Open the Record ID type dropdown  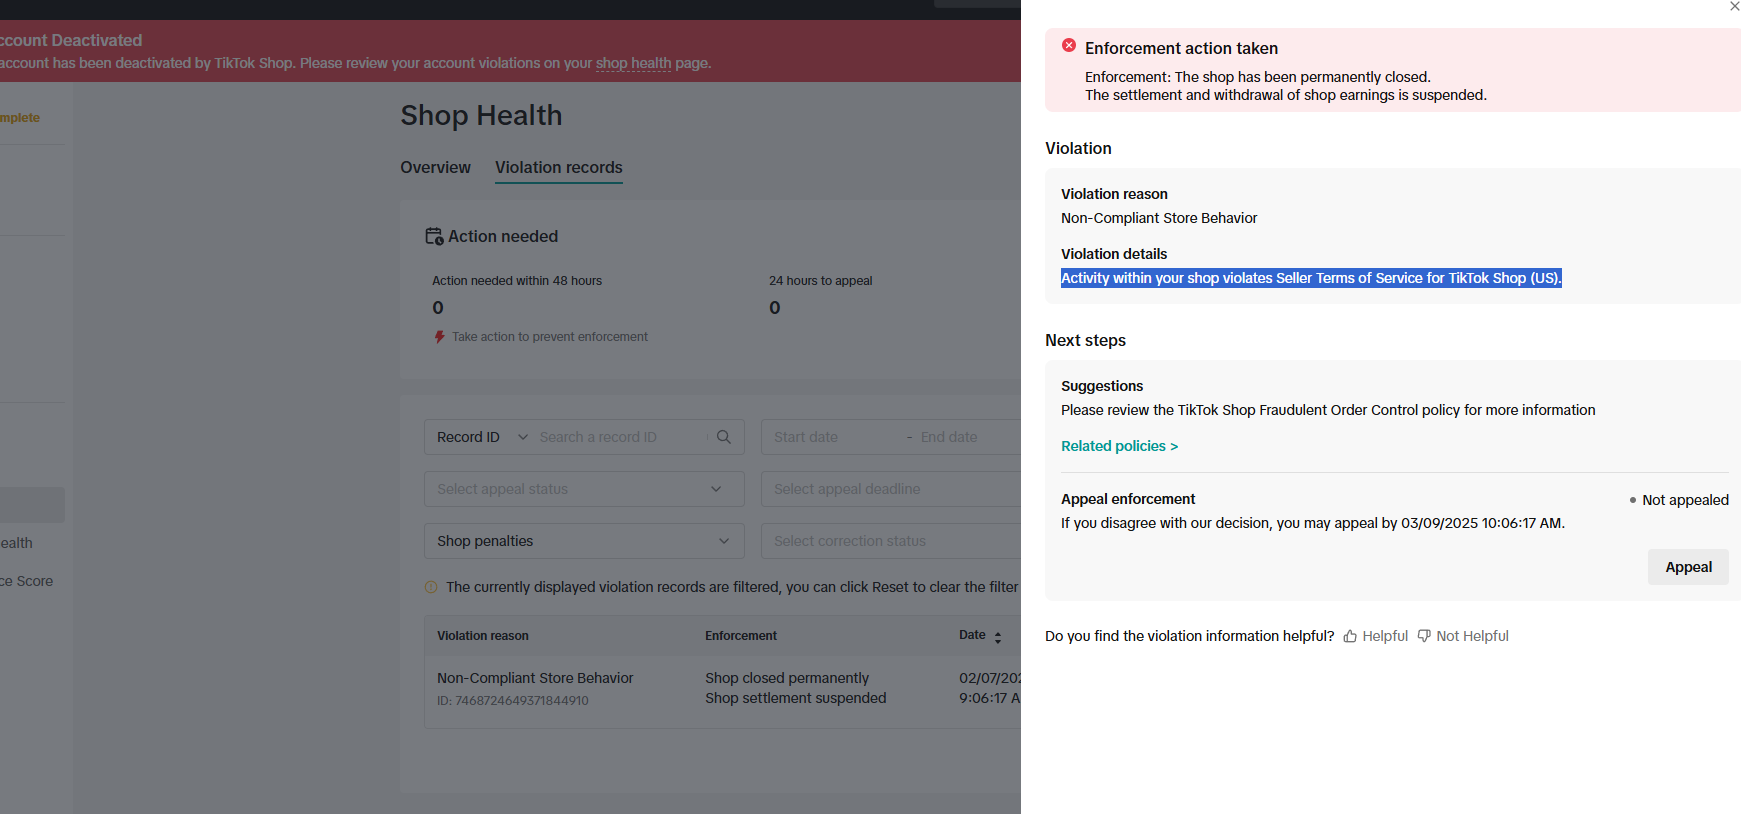click(482, 437)
